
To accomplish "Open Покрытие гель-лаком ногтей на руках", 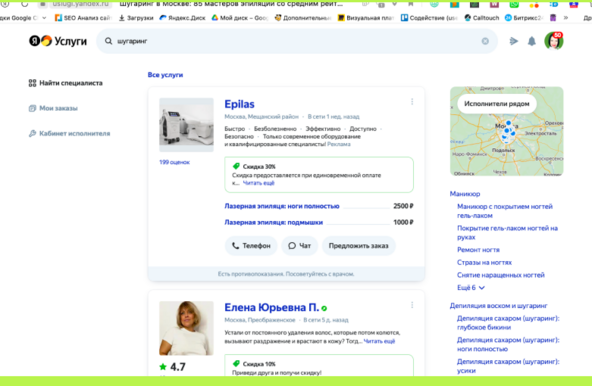I will click(x=507, y=233).
